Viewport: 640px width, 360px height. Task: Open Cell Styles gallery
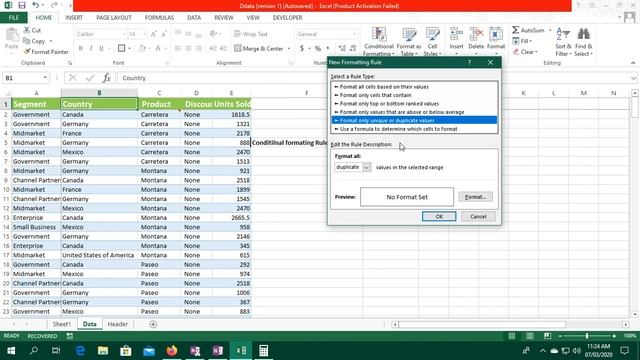coord(432,42)
